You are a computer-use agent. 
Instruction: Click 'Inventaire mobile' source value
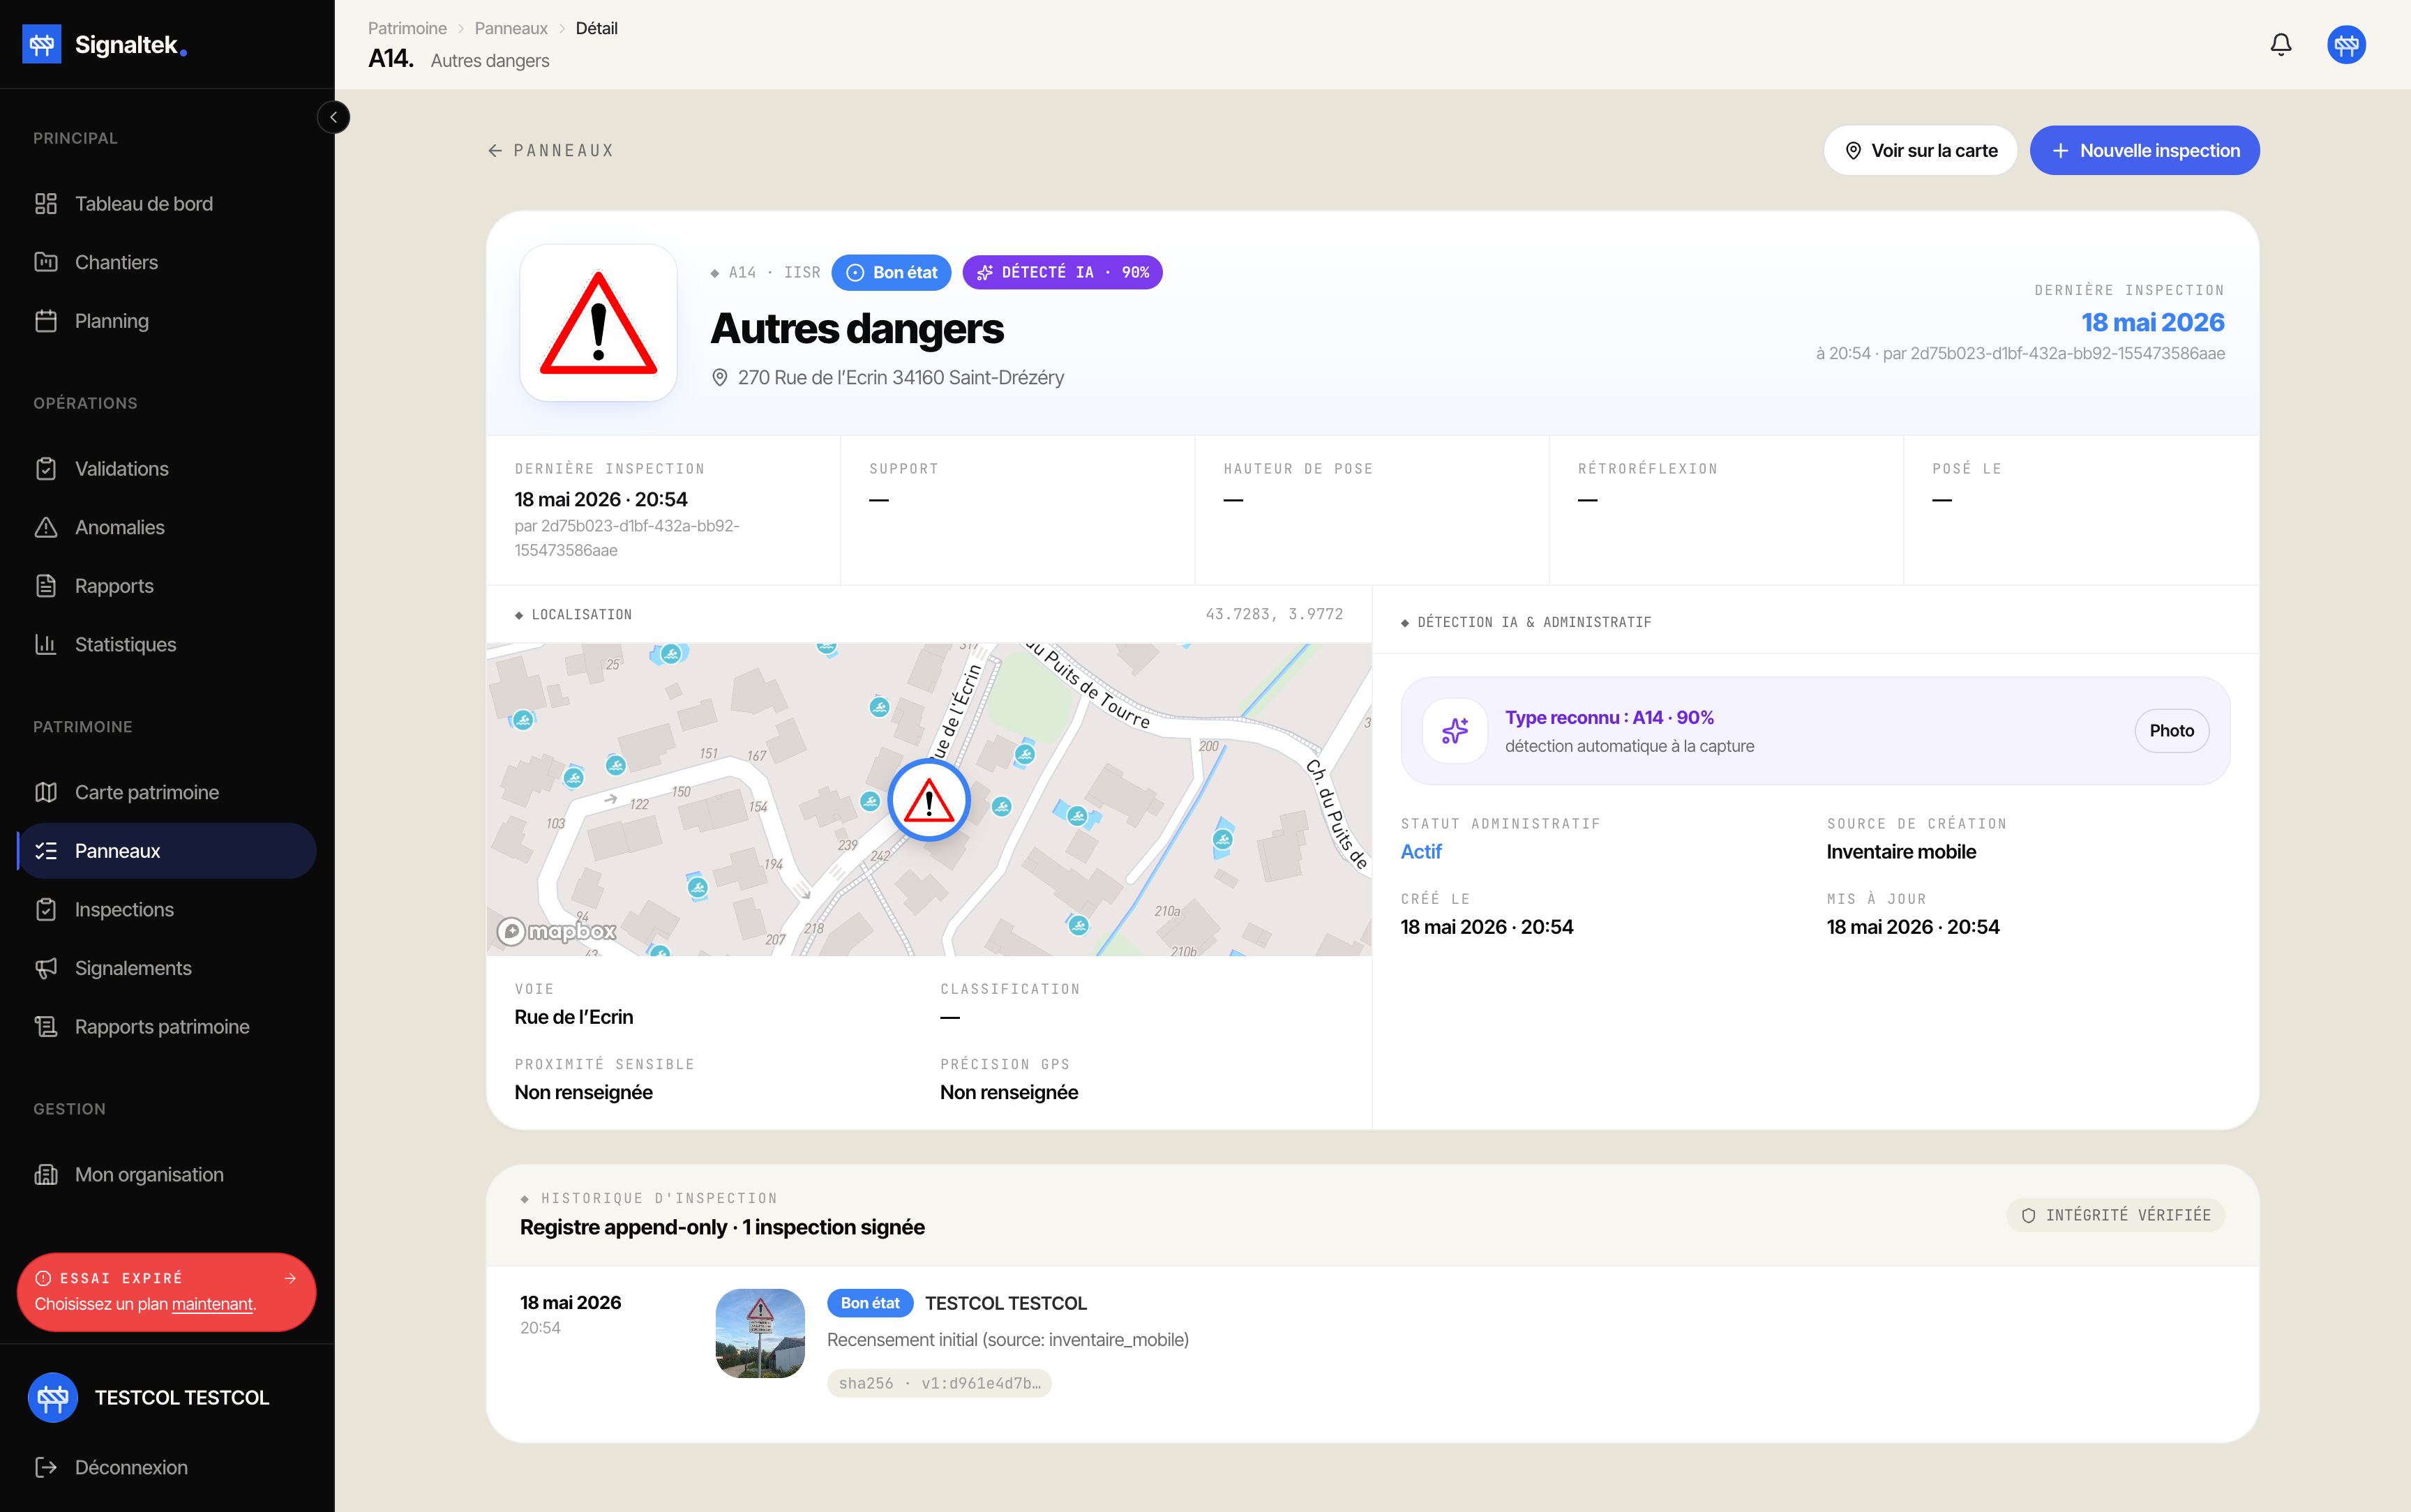[1901, 852]
